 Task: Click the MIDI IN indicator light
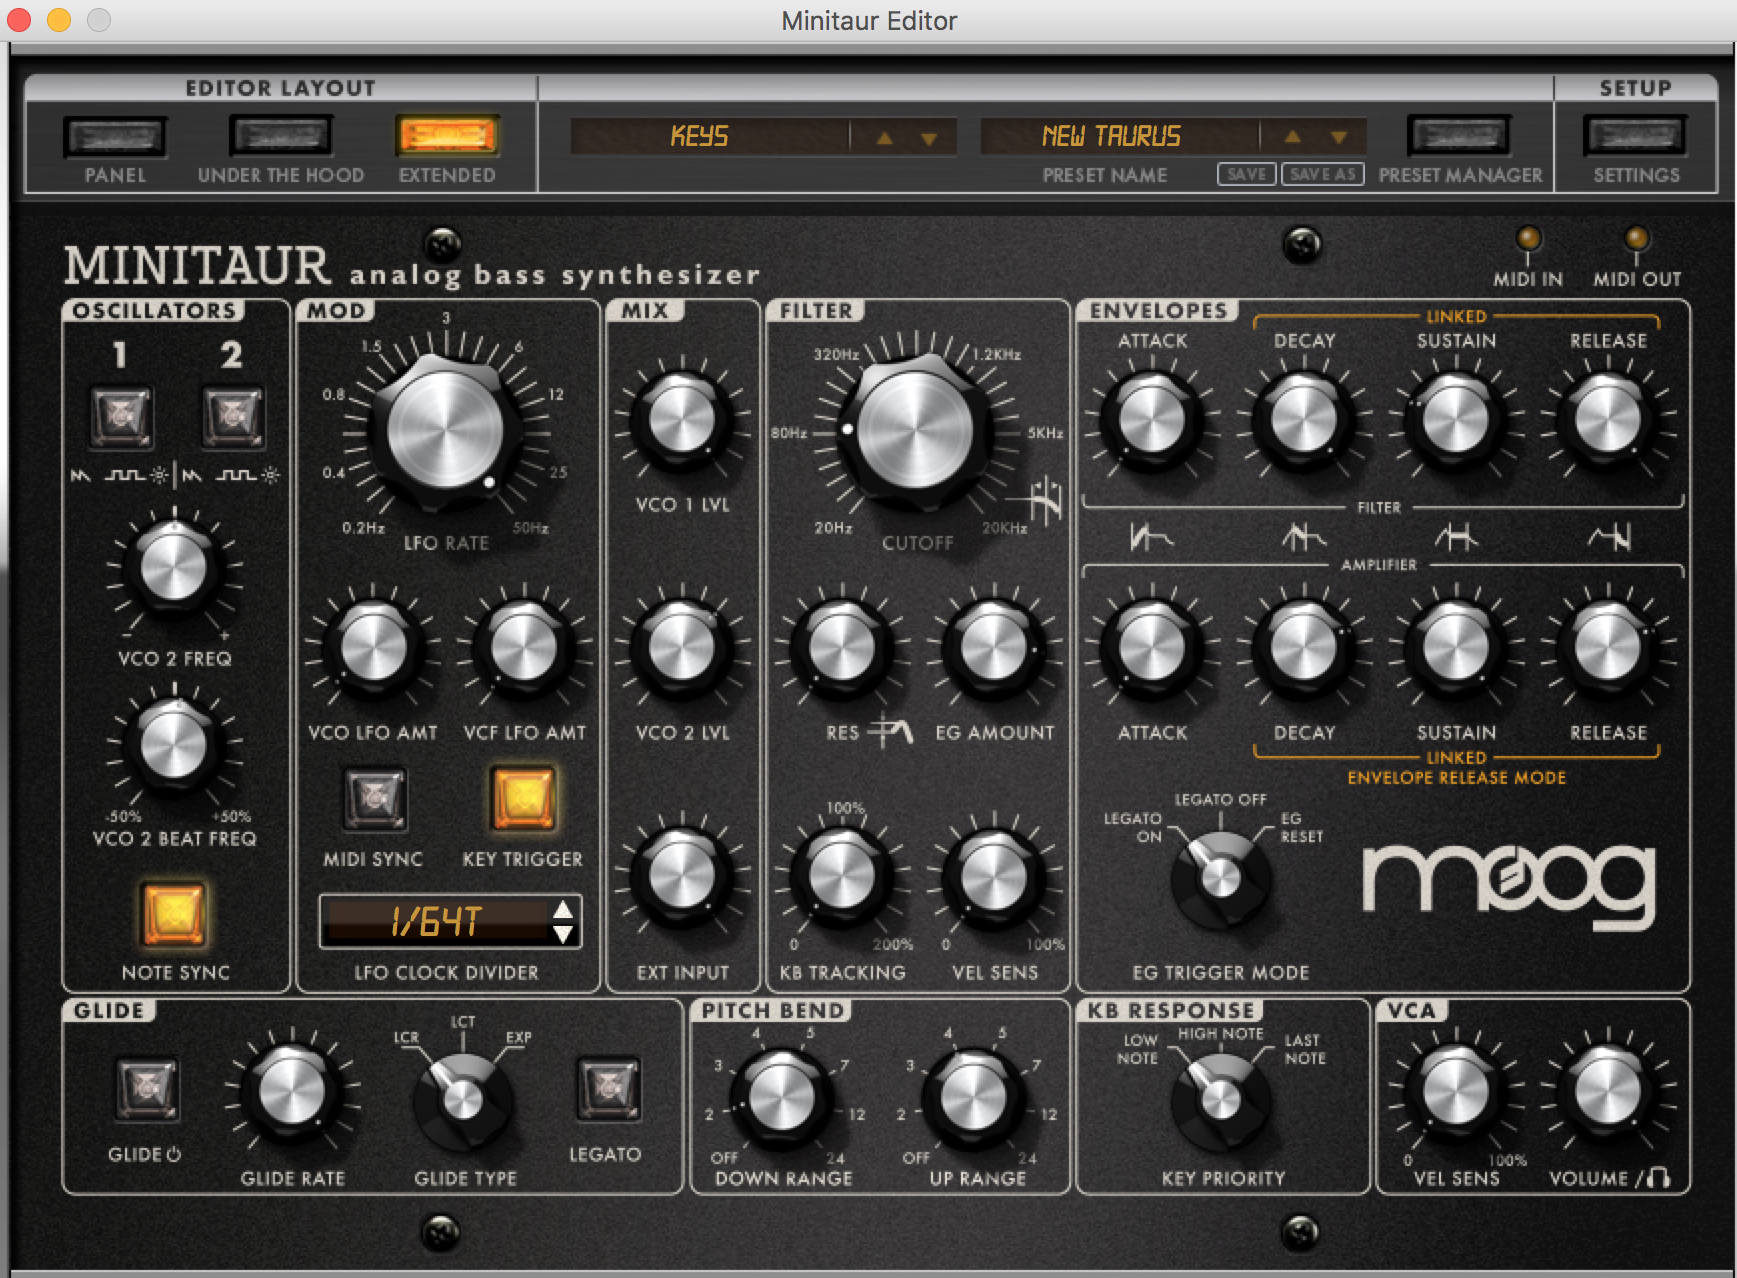point(1528,239)
